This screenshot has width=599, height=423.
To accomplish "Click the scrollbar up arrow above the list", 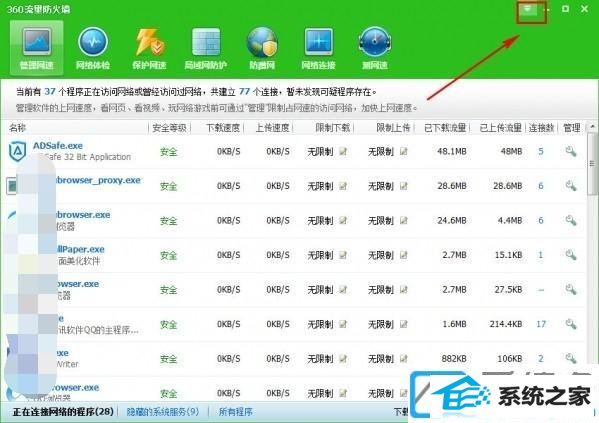I will (x=592, y=126).
